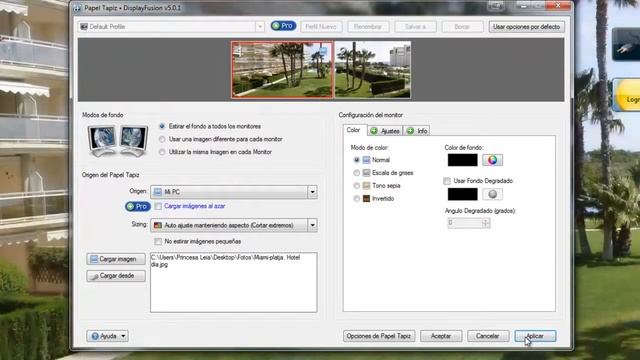
Task: Click Usar opciones por defecto button
Action: (x=527, y=27)
